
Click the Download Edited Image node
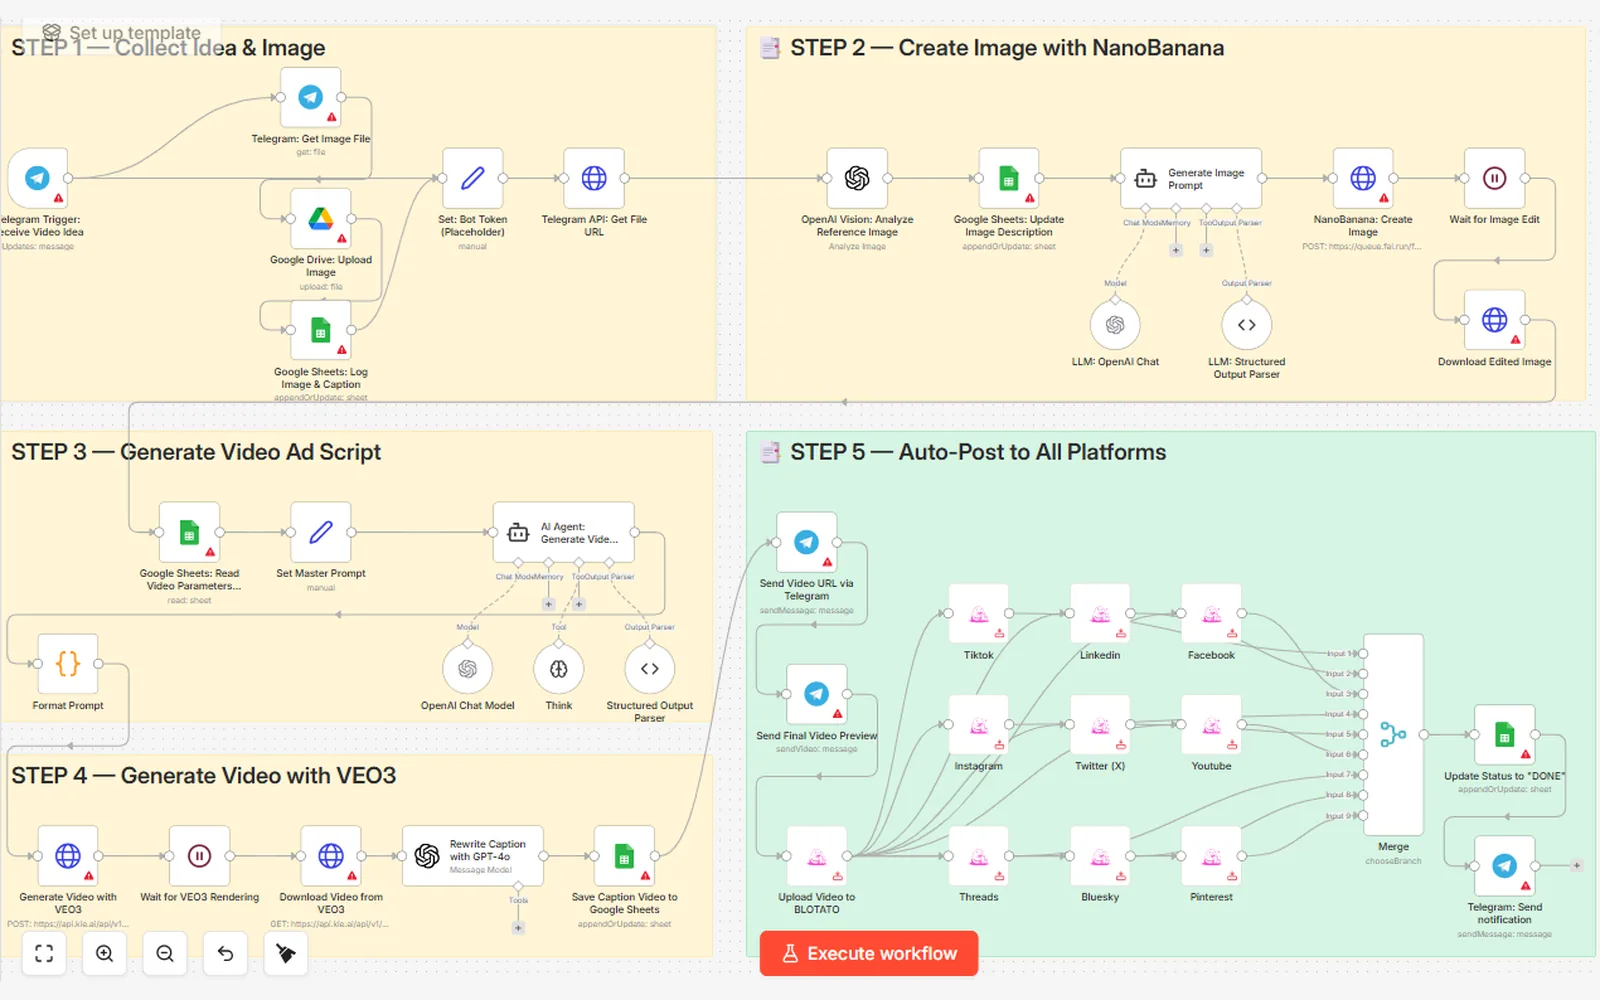click(x=1495, y=320)
